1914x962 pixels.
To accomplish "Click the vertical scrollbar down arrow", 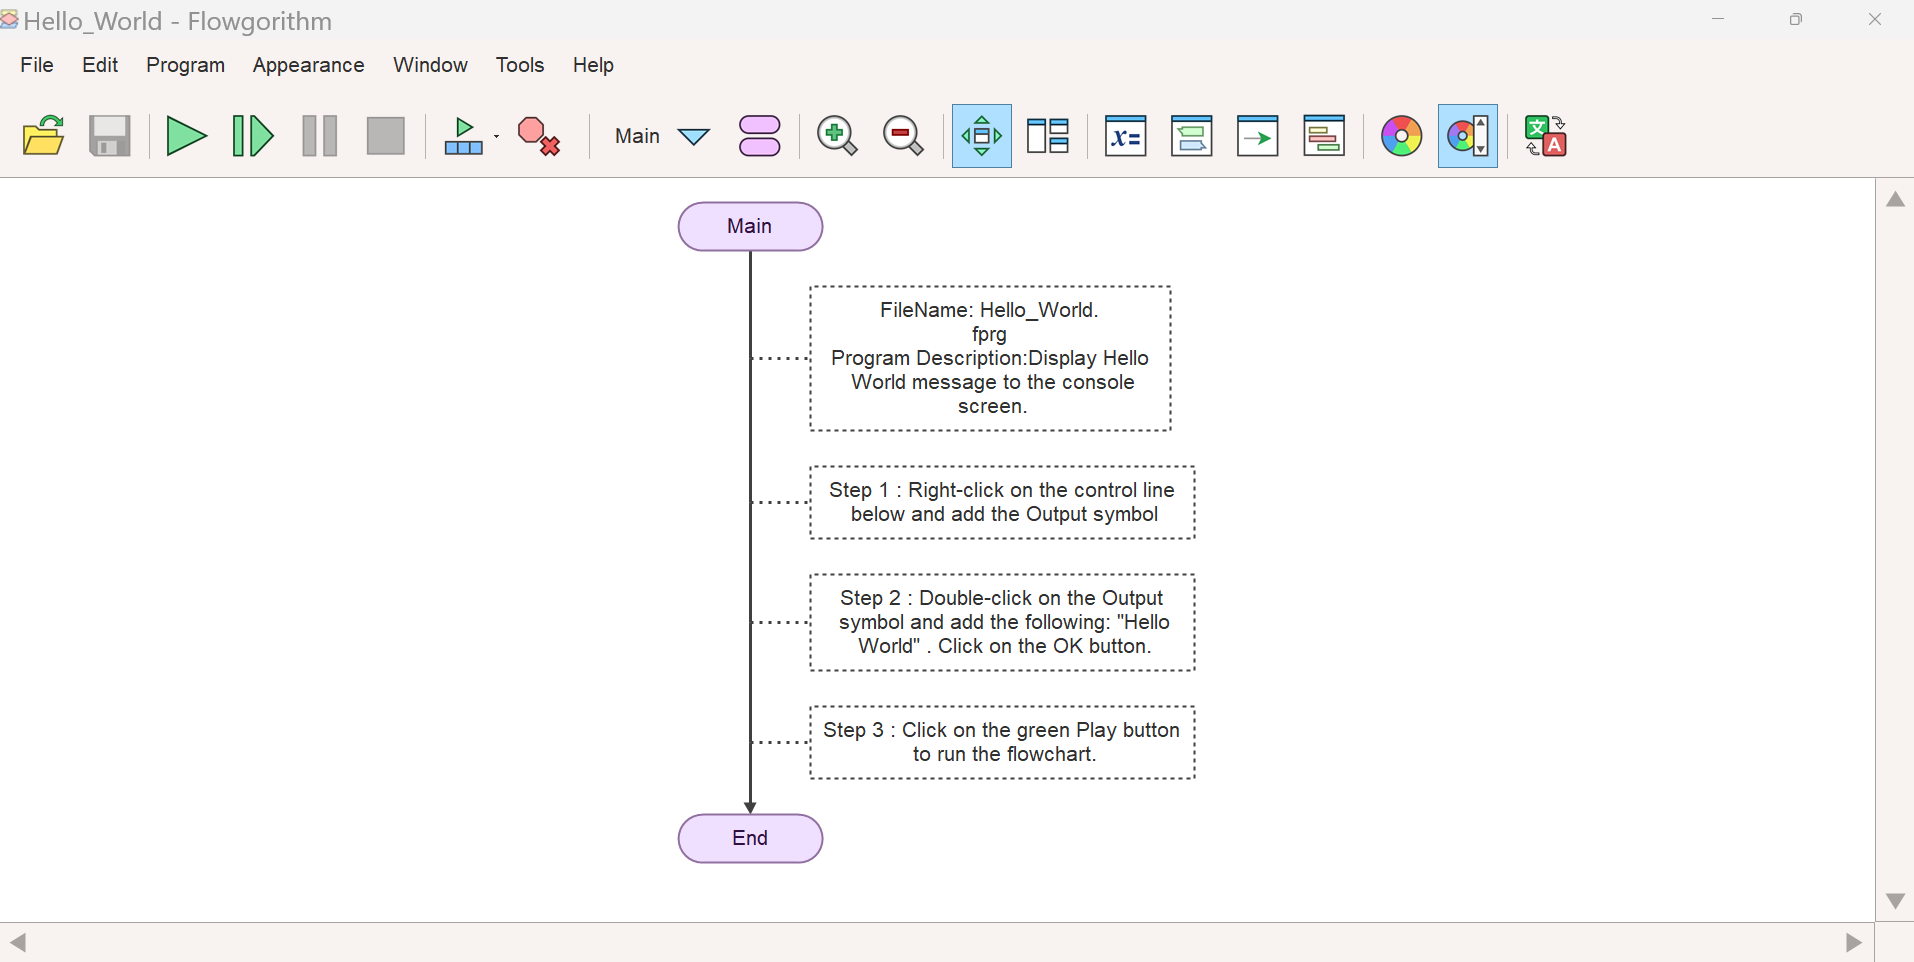I will coord(1895,901).
